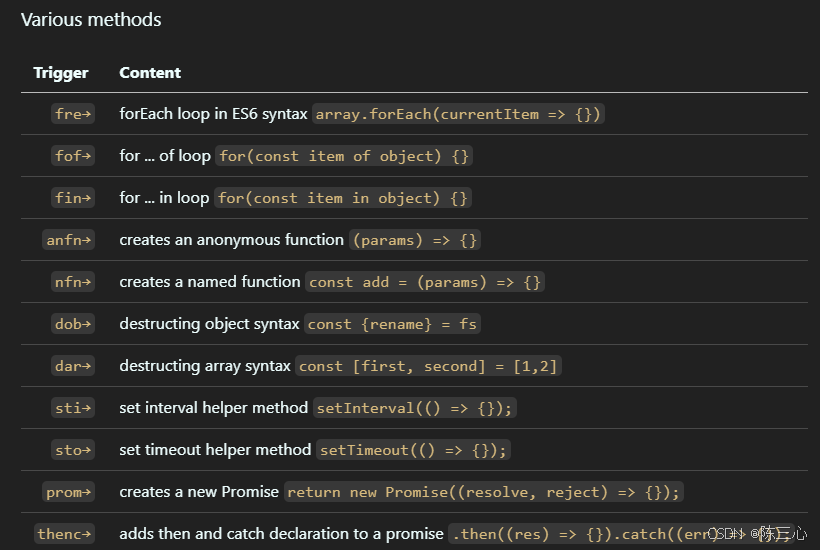Screen dimensions: 820x550
Task: Click the array.forEach code snippet
Action: click(459, 114)
